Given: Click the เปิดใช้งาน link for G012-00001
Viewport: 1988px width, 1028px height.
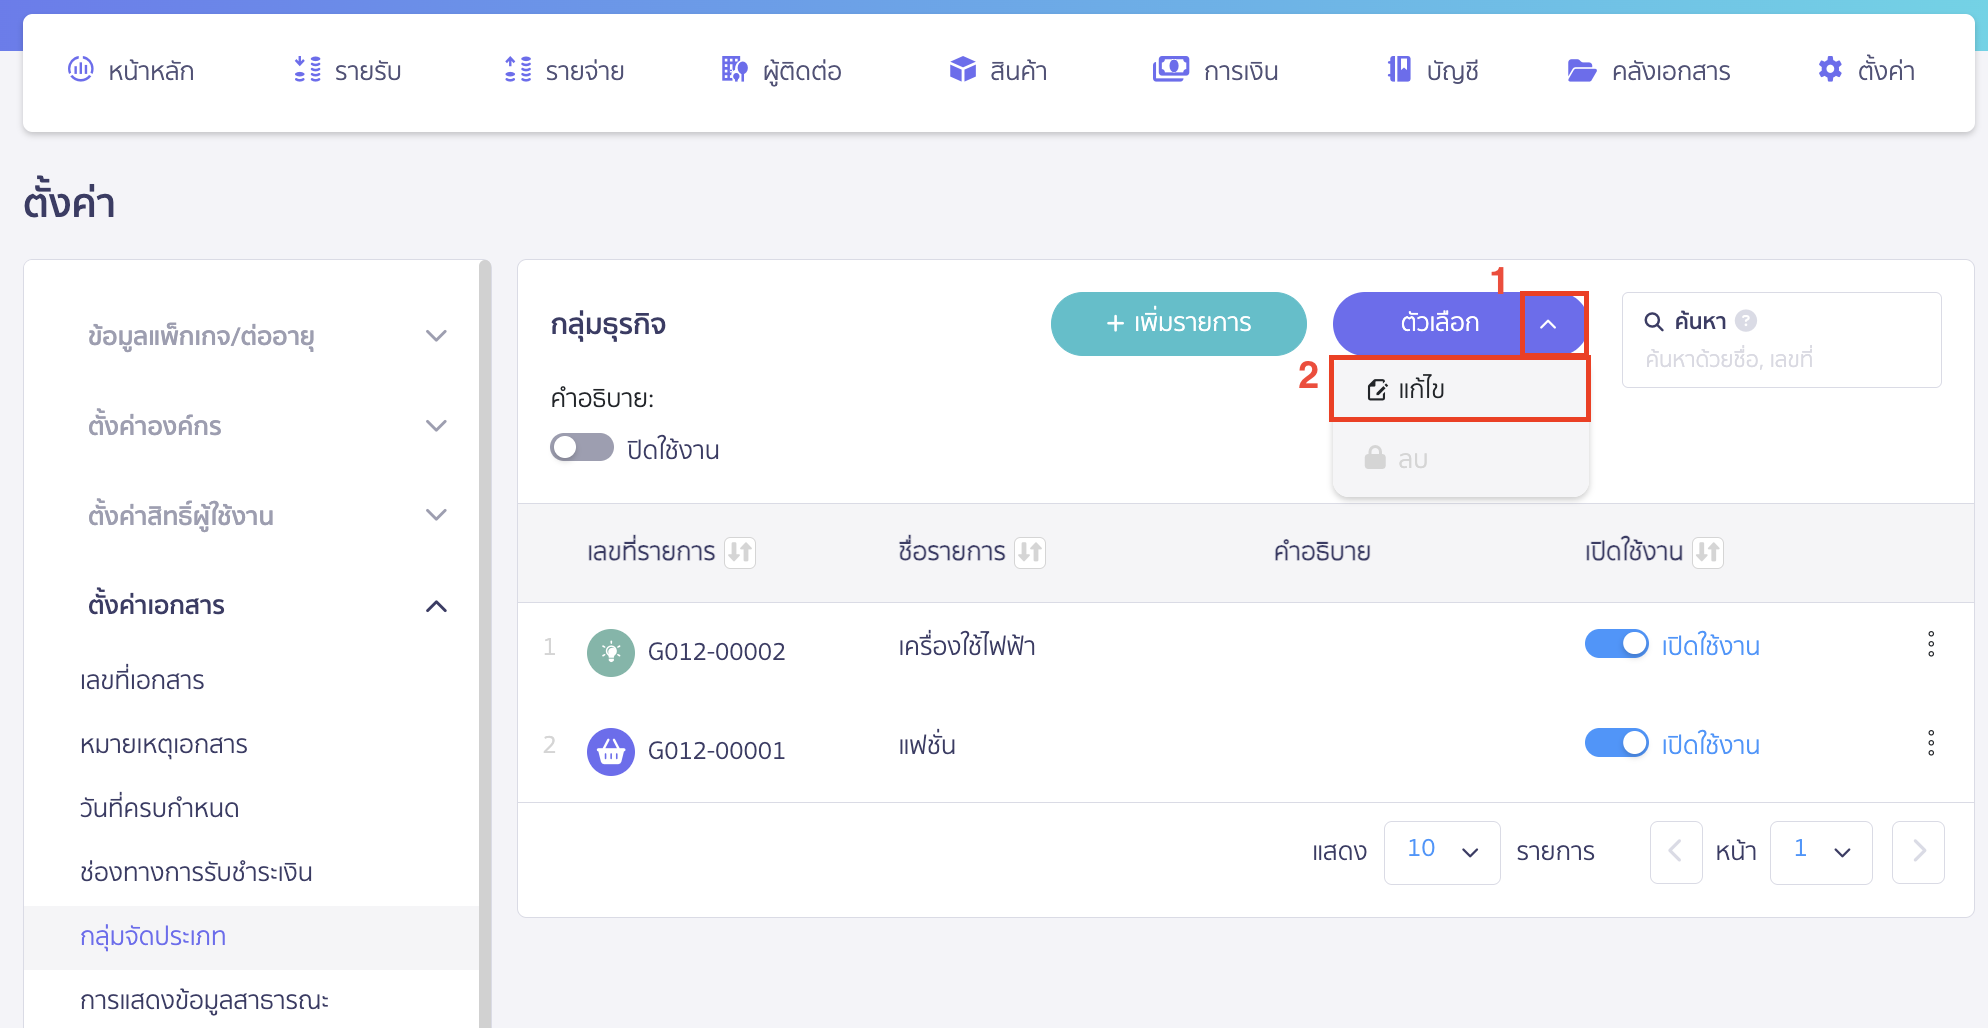Looking at the screenshot, I should click(x=1711, y=743).
